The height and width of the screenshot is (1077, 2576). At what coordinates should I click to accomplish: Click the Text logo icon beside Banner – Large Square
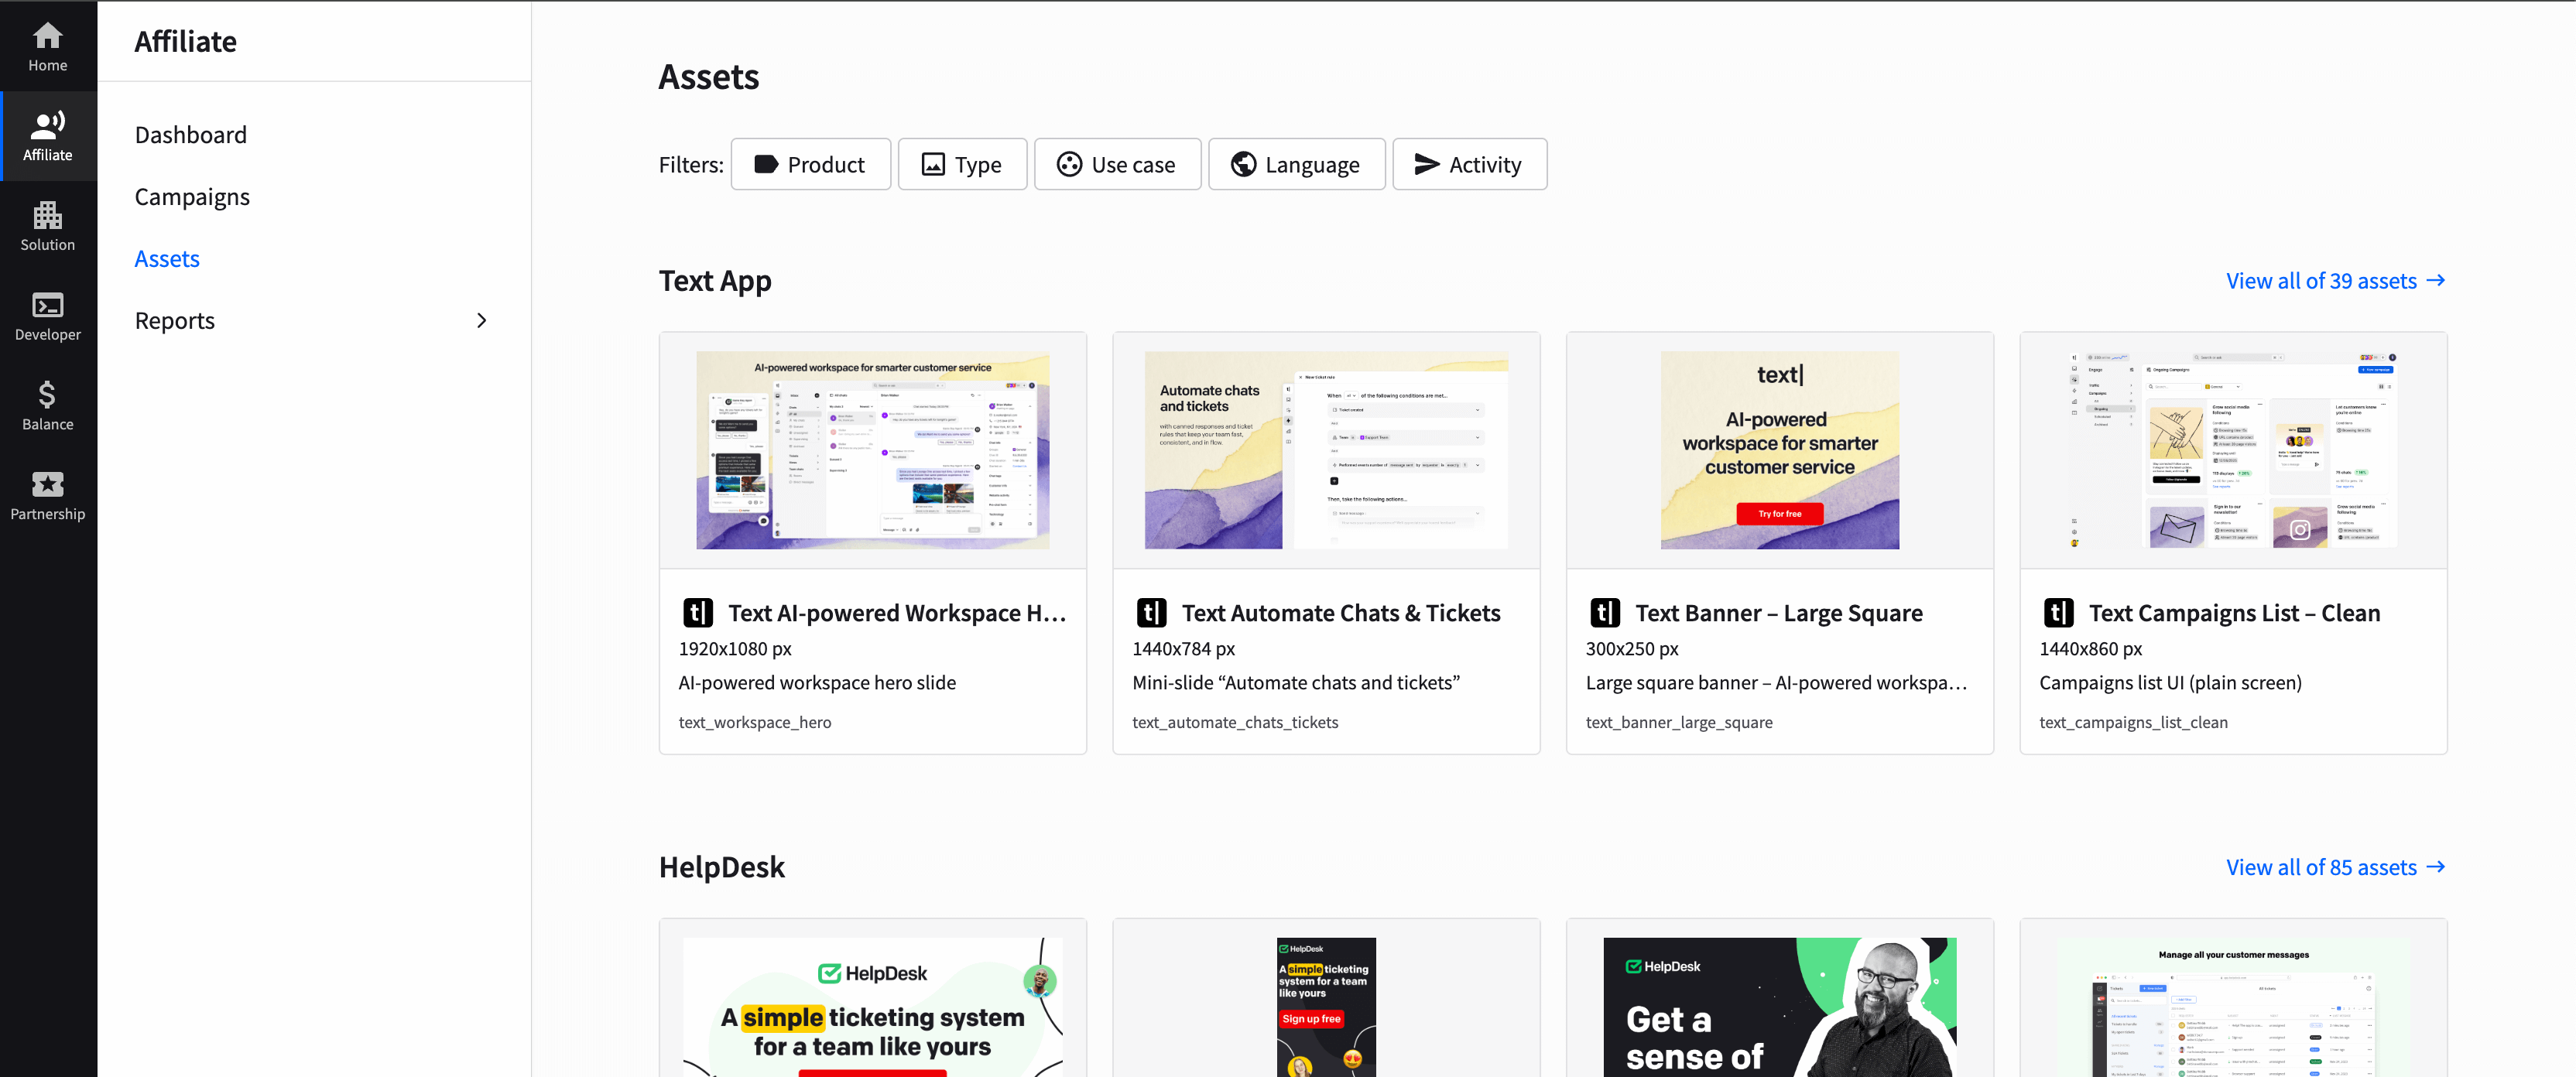click(1606, 612)
